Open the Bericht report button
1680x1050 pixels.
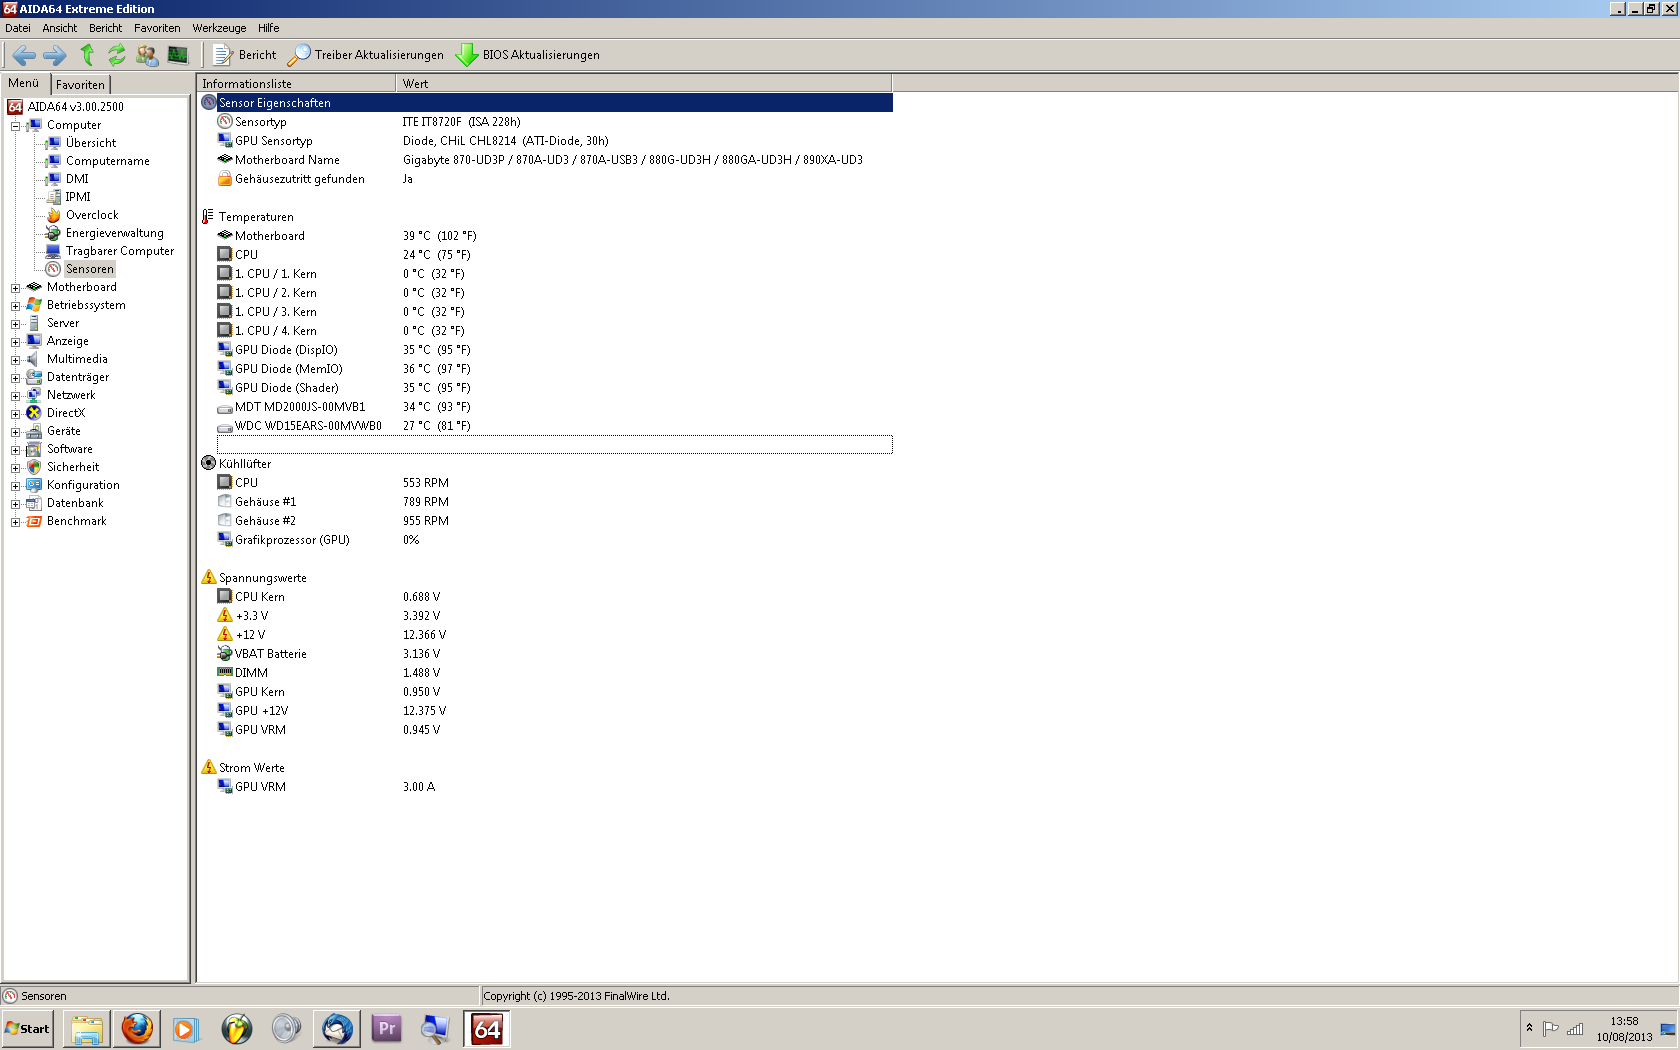click(x=244, y=55)
